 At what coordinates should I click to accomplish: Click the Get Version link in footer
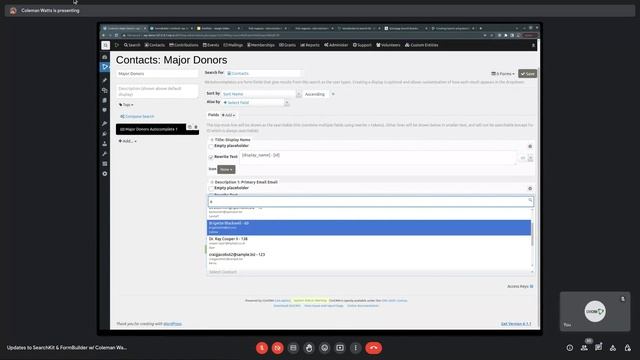516,324
